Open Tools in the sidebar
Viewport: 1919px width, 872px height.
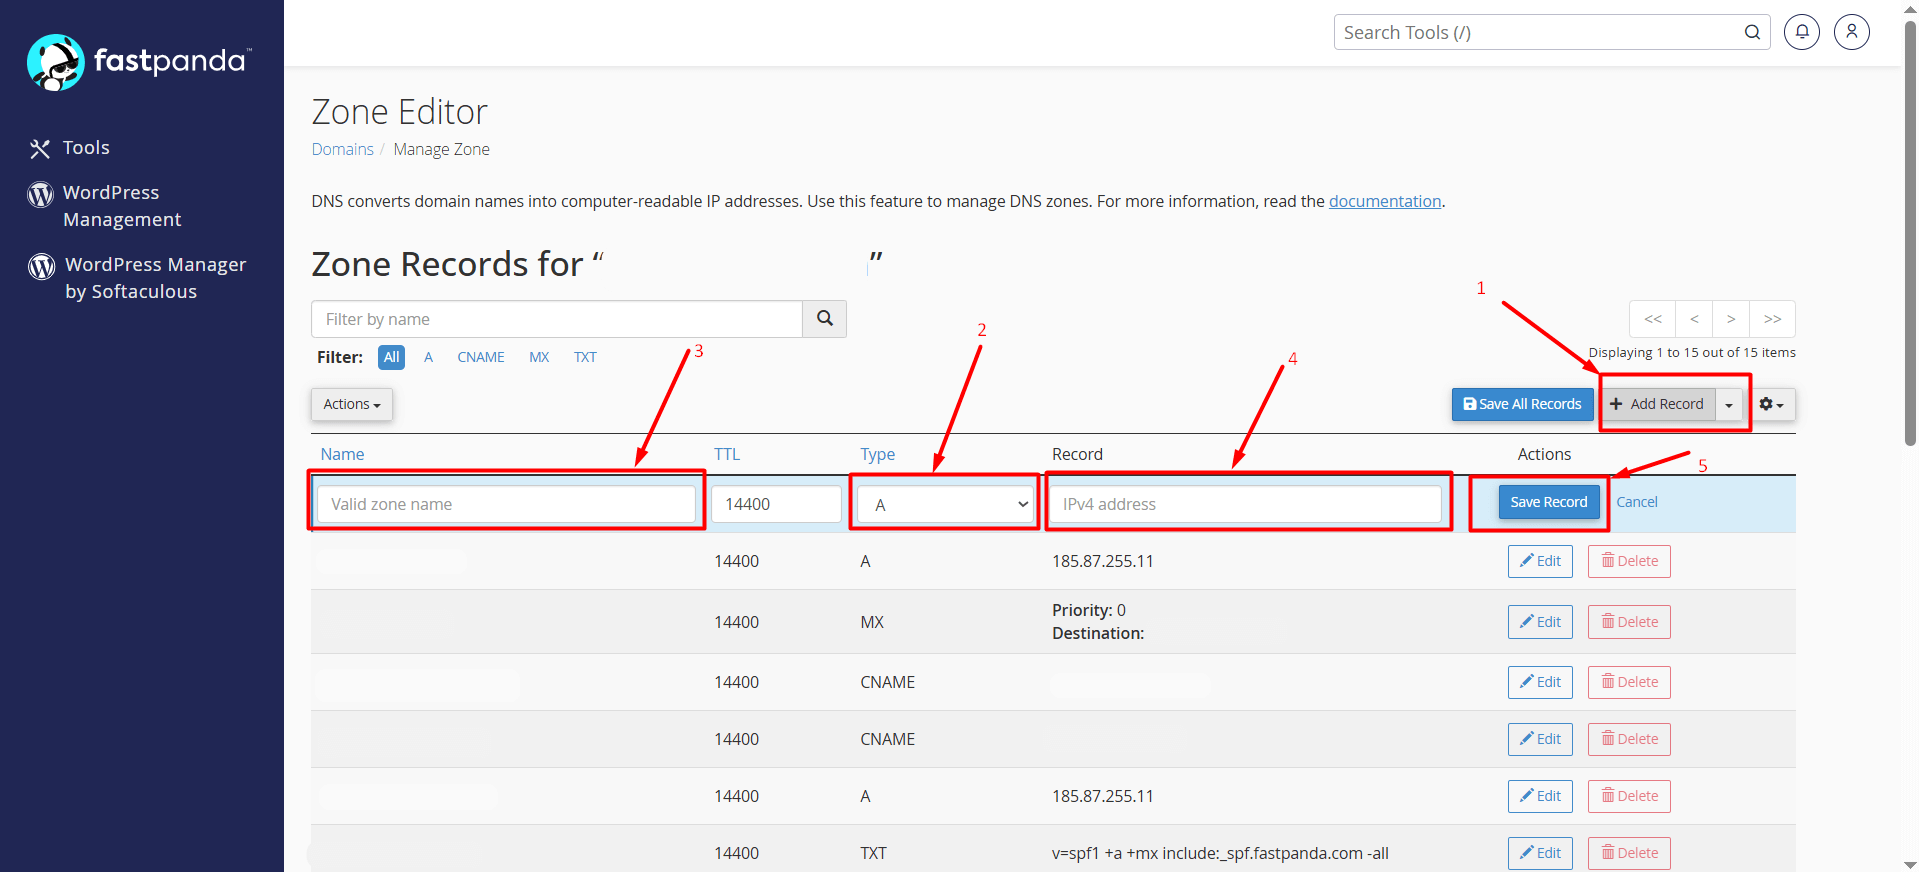tap(70, 148)
